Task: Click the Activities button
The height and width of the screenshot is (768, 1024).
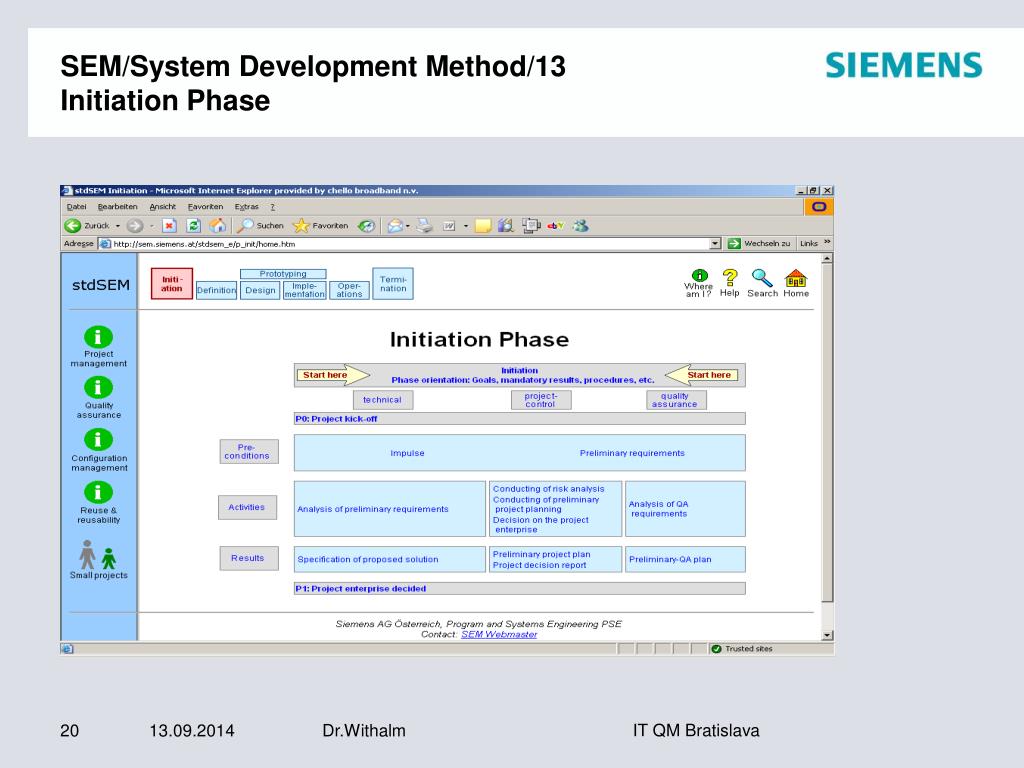Action: [247, 507]
